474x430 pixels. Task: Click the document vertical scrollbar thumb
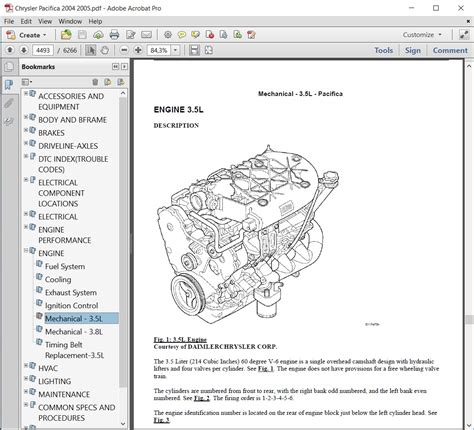[x=469, y=320]
